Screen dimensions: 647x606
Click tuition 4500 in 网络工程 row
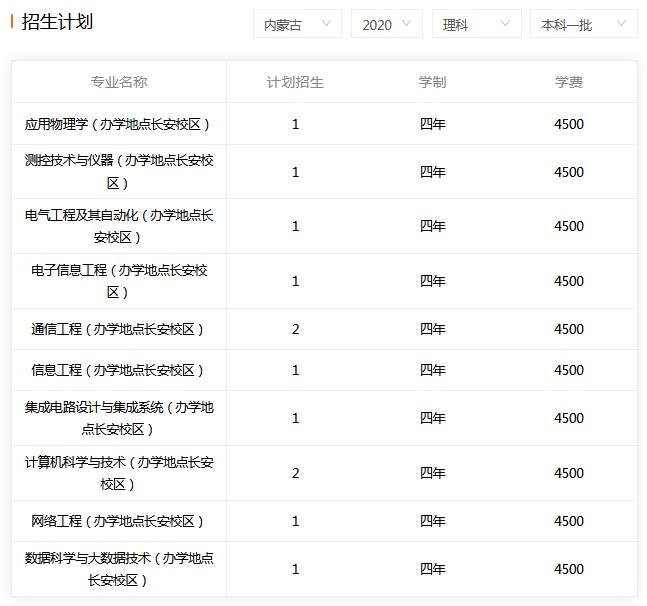pos(569,521)
